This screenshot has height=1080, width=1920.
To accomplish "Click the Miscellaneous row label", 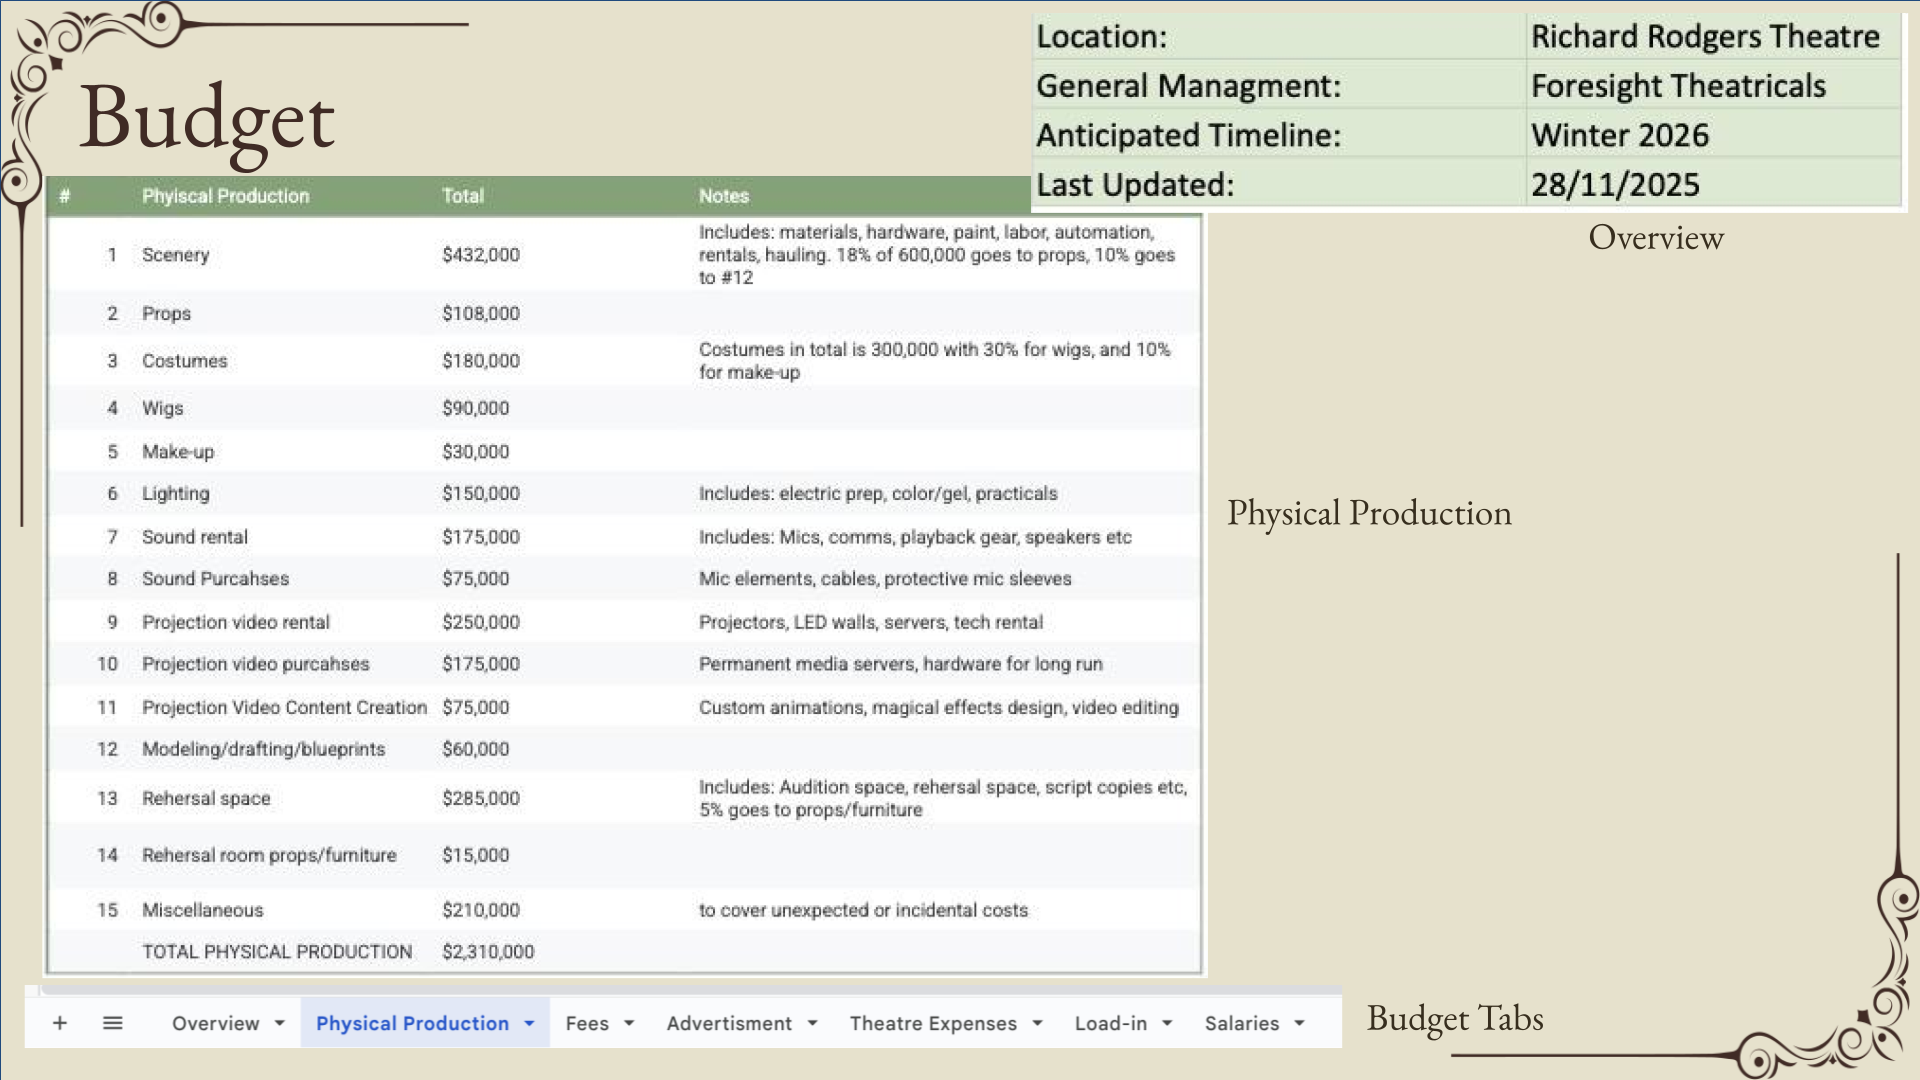I will (x=203, y=910).
